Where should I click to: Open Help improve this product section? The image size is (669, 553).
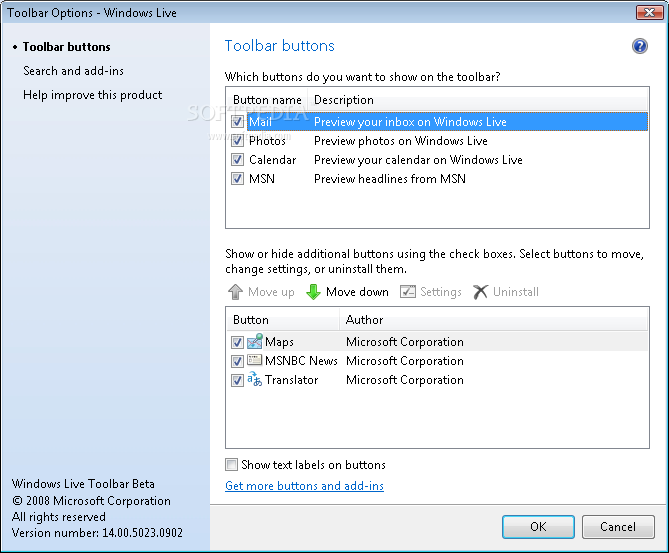[93, 95]
